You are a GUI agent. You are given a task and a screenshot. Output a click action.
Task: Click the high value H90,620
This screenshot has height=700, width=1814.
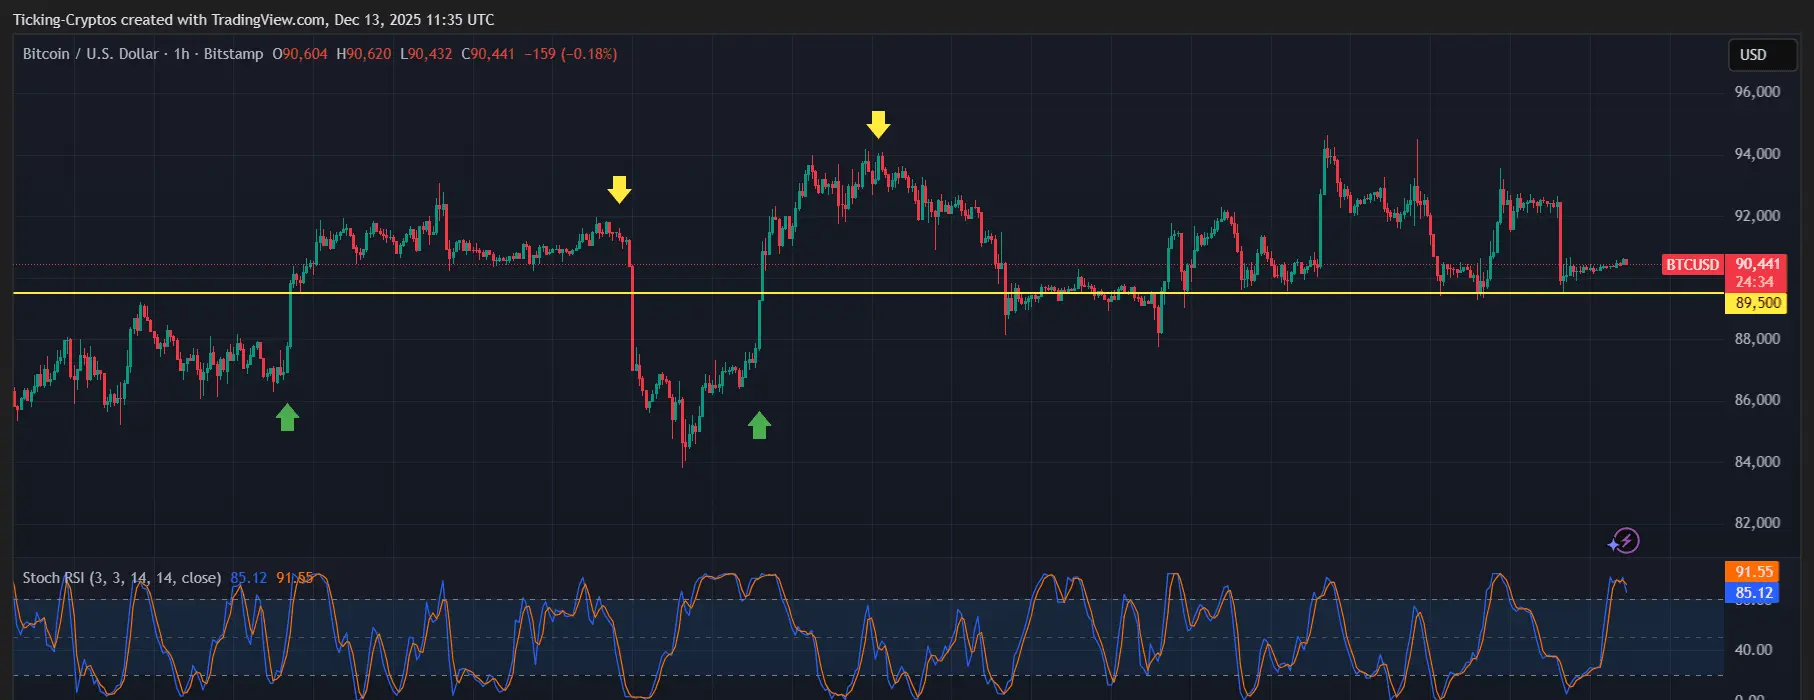click(x=364, y=54)
